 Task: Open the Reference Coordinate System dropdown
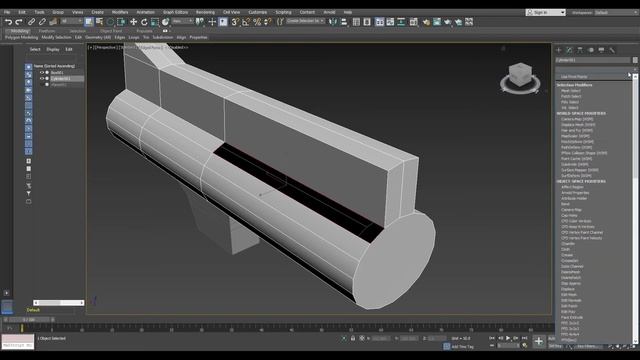pyautogui.click(x=183, y=21)
